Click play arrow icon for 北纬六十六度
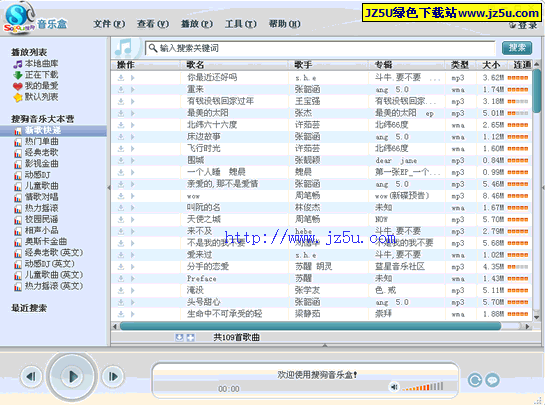Viewport: 545px width, 405px height. pyautogui.click(x=132, y=125)
